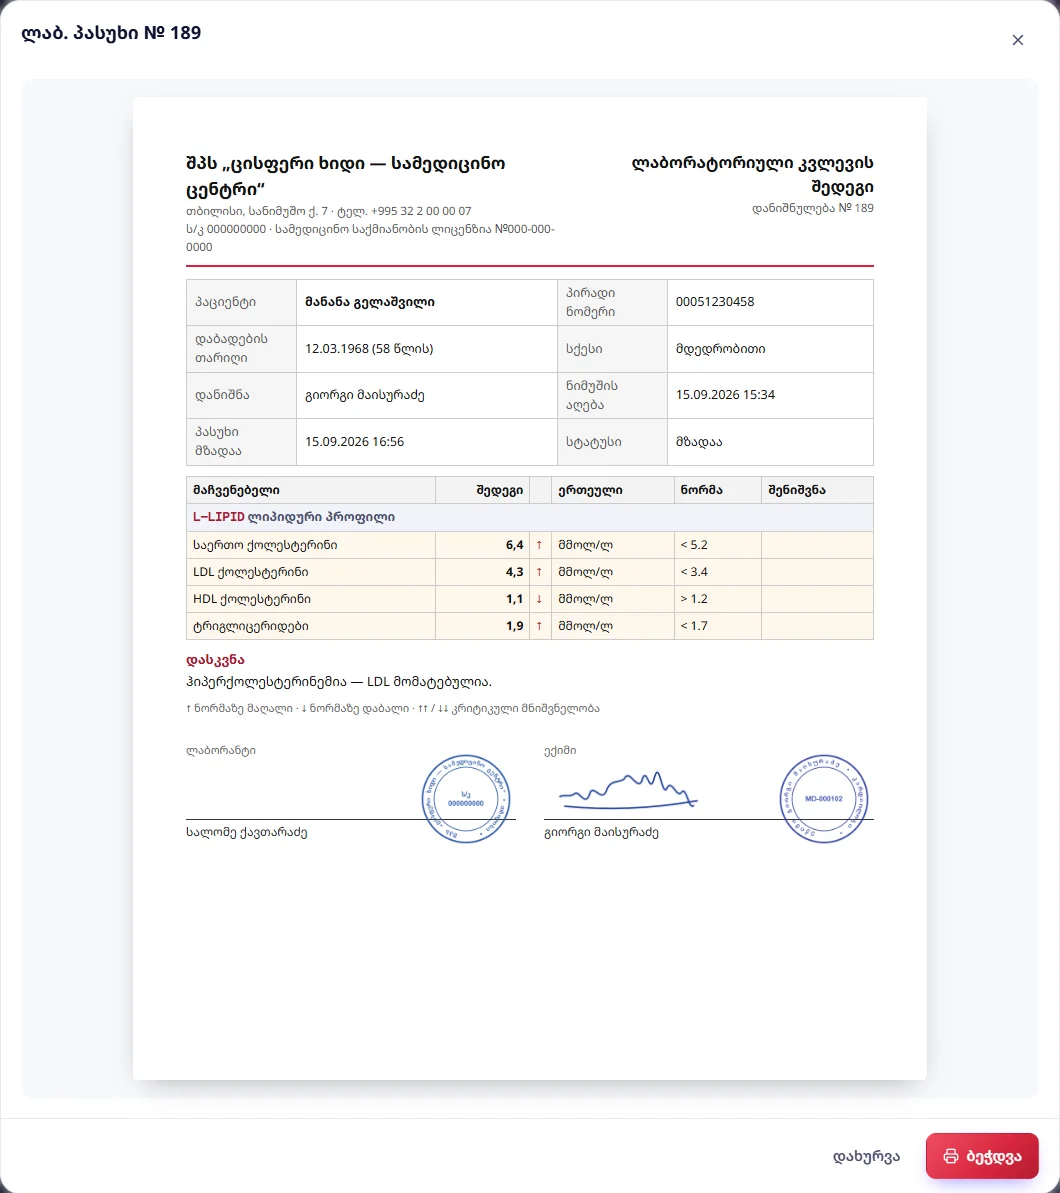
Task: Click the norm value < 1.7
Action: tap(694, 626)
